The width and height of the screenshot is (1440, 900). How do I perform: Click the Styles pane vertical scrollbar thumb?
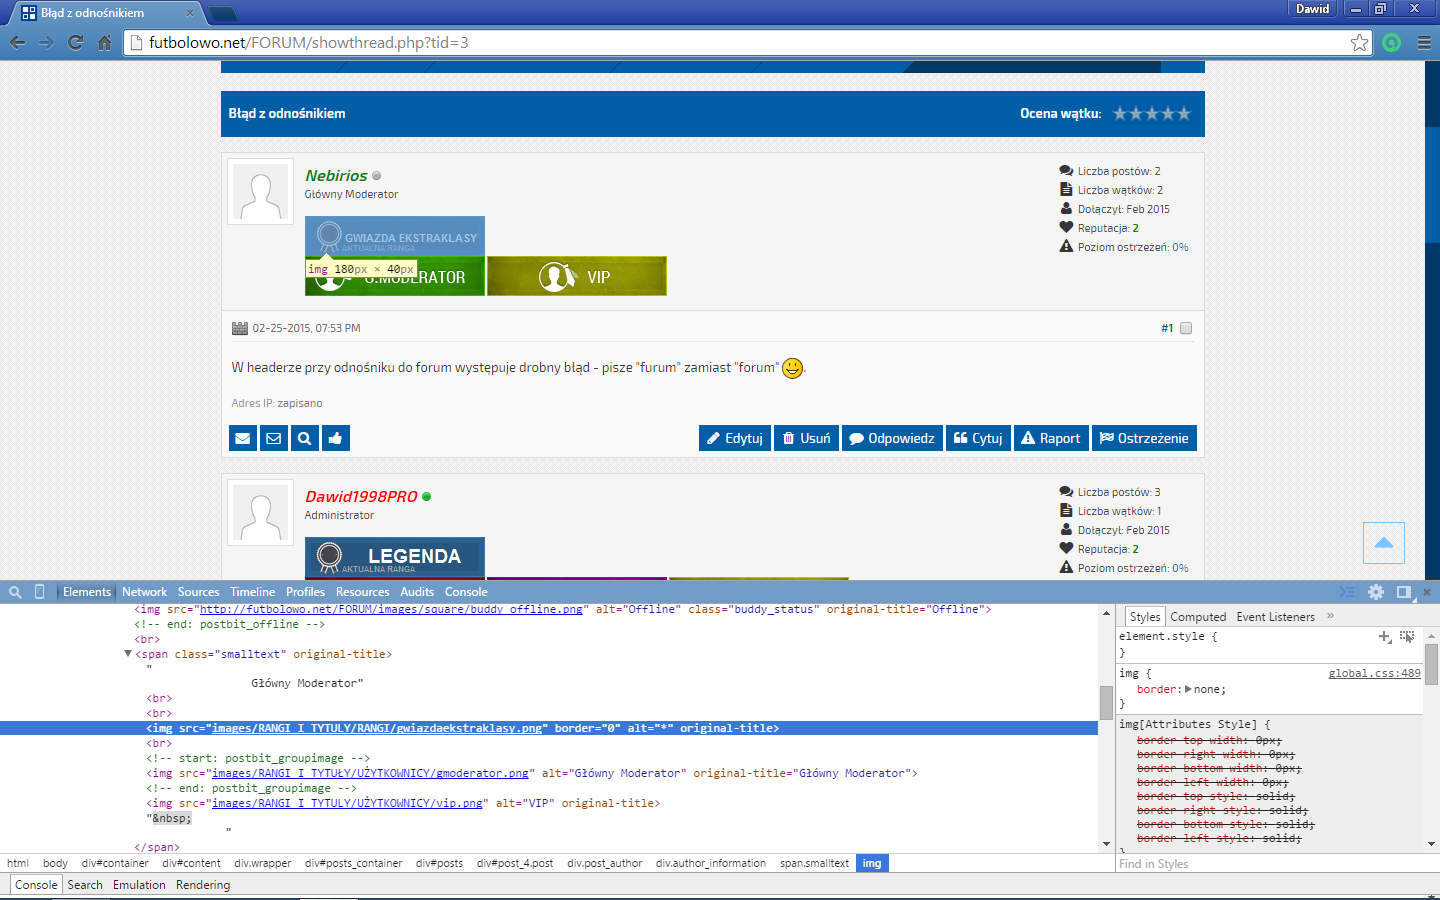click(x=1431, y=663)
